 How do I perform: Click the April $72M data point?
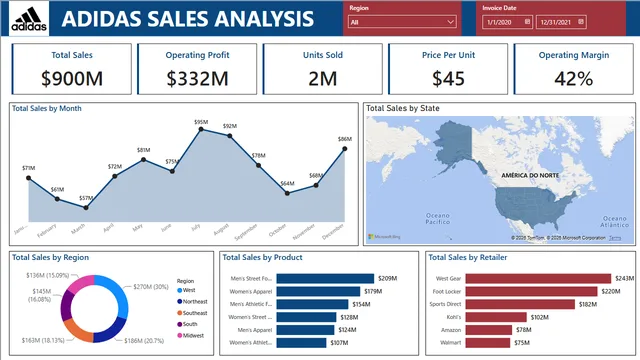pos(115,176)
